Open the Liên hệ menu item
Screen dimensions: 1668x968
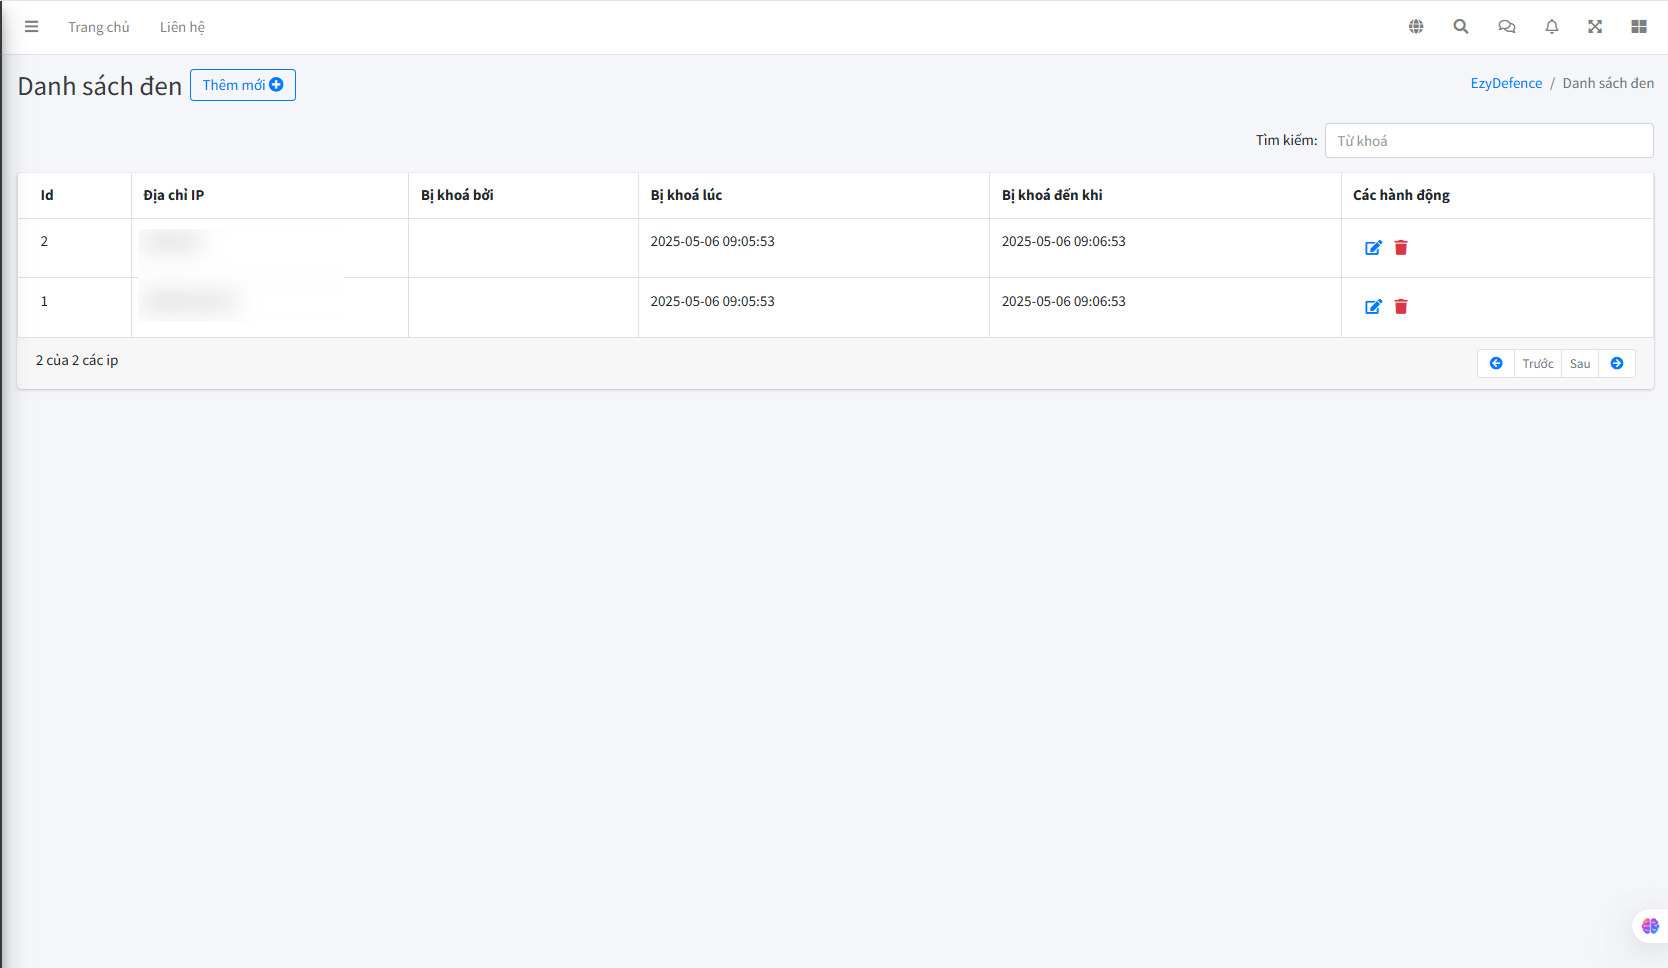tap(182, 27)
